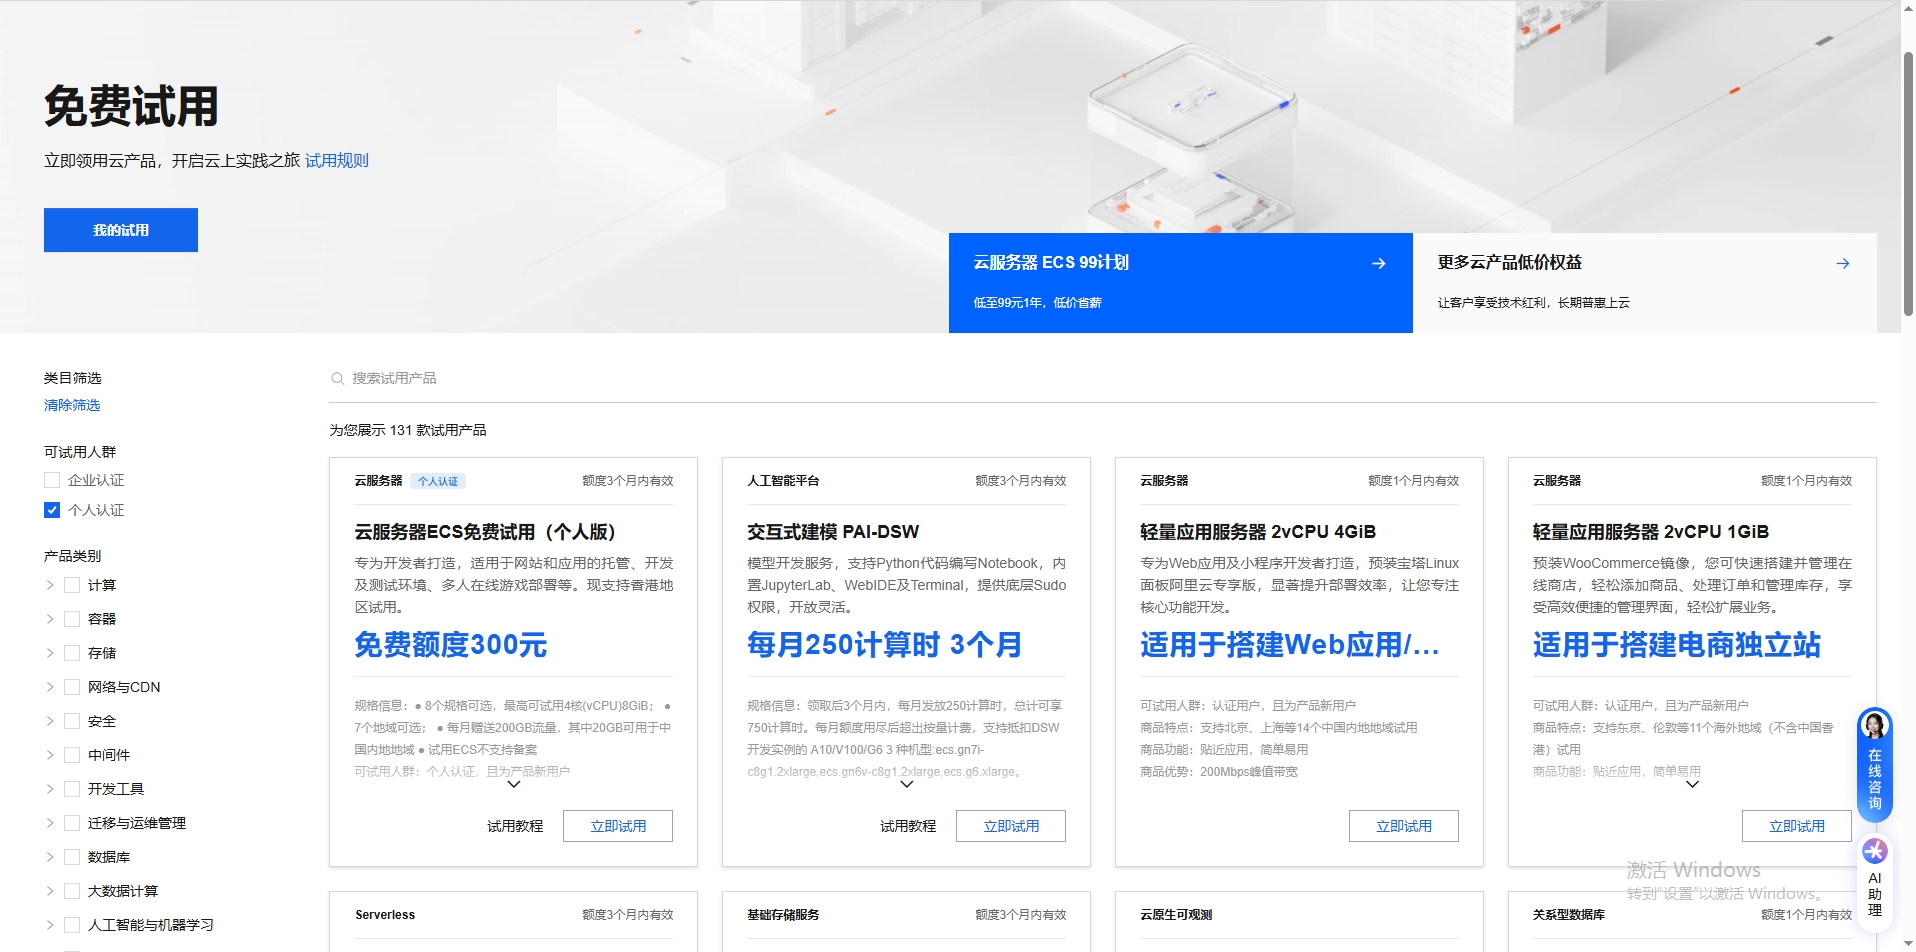Click the 适用于搭建电商独立站 headline
Viewport: 1916px width, 952px height.
pyautogui.click(x=1677, y=645)
